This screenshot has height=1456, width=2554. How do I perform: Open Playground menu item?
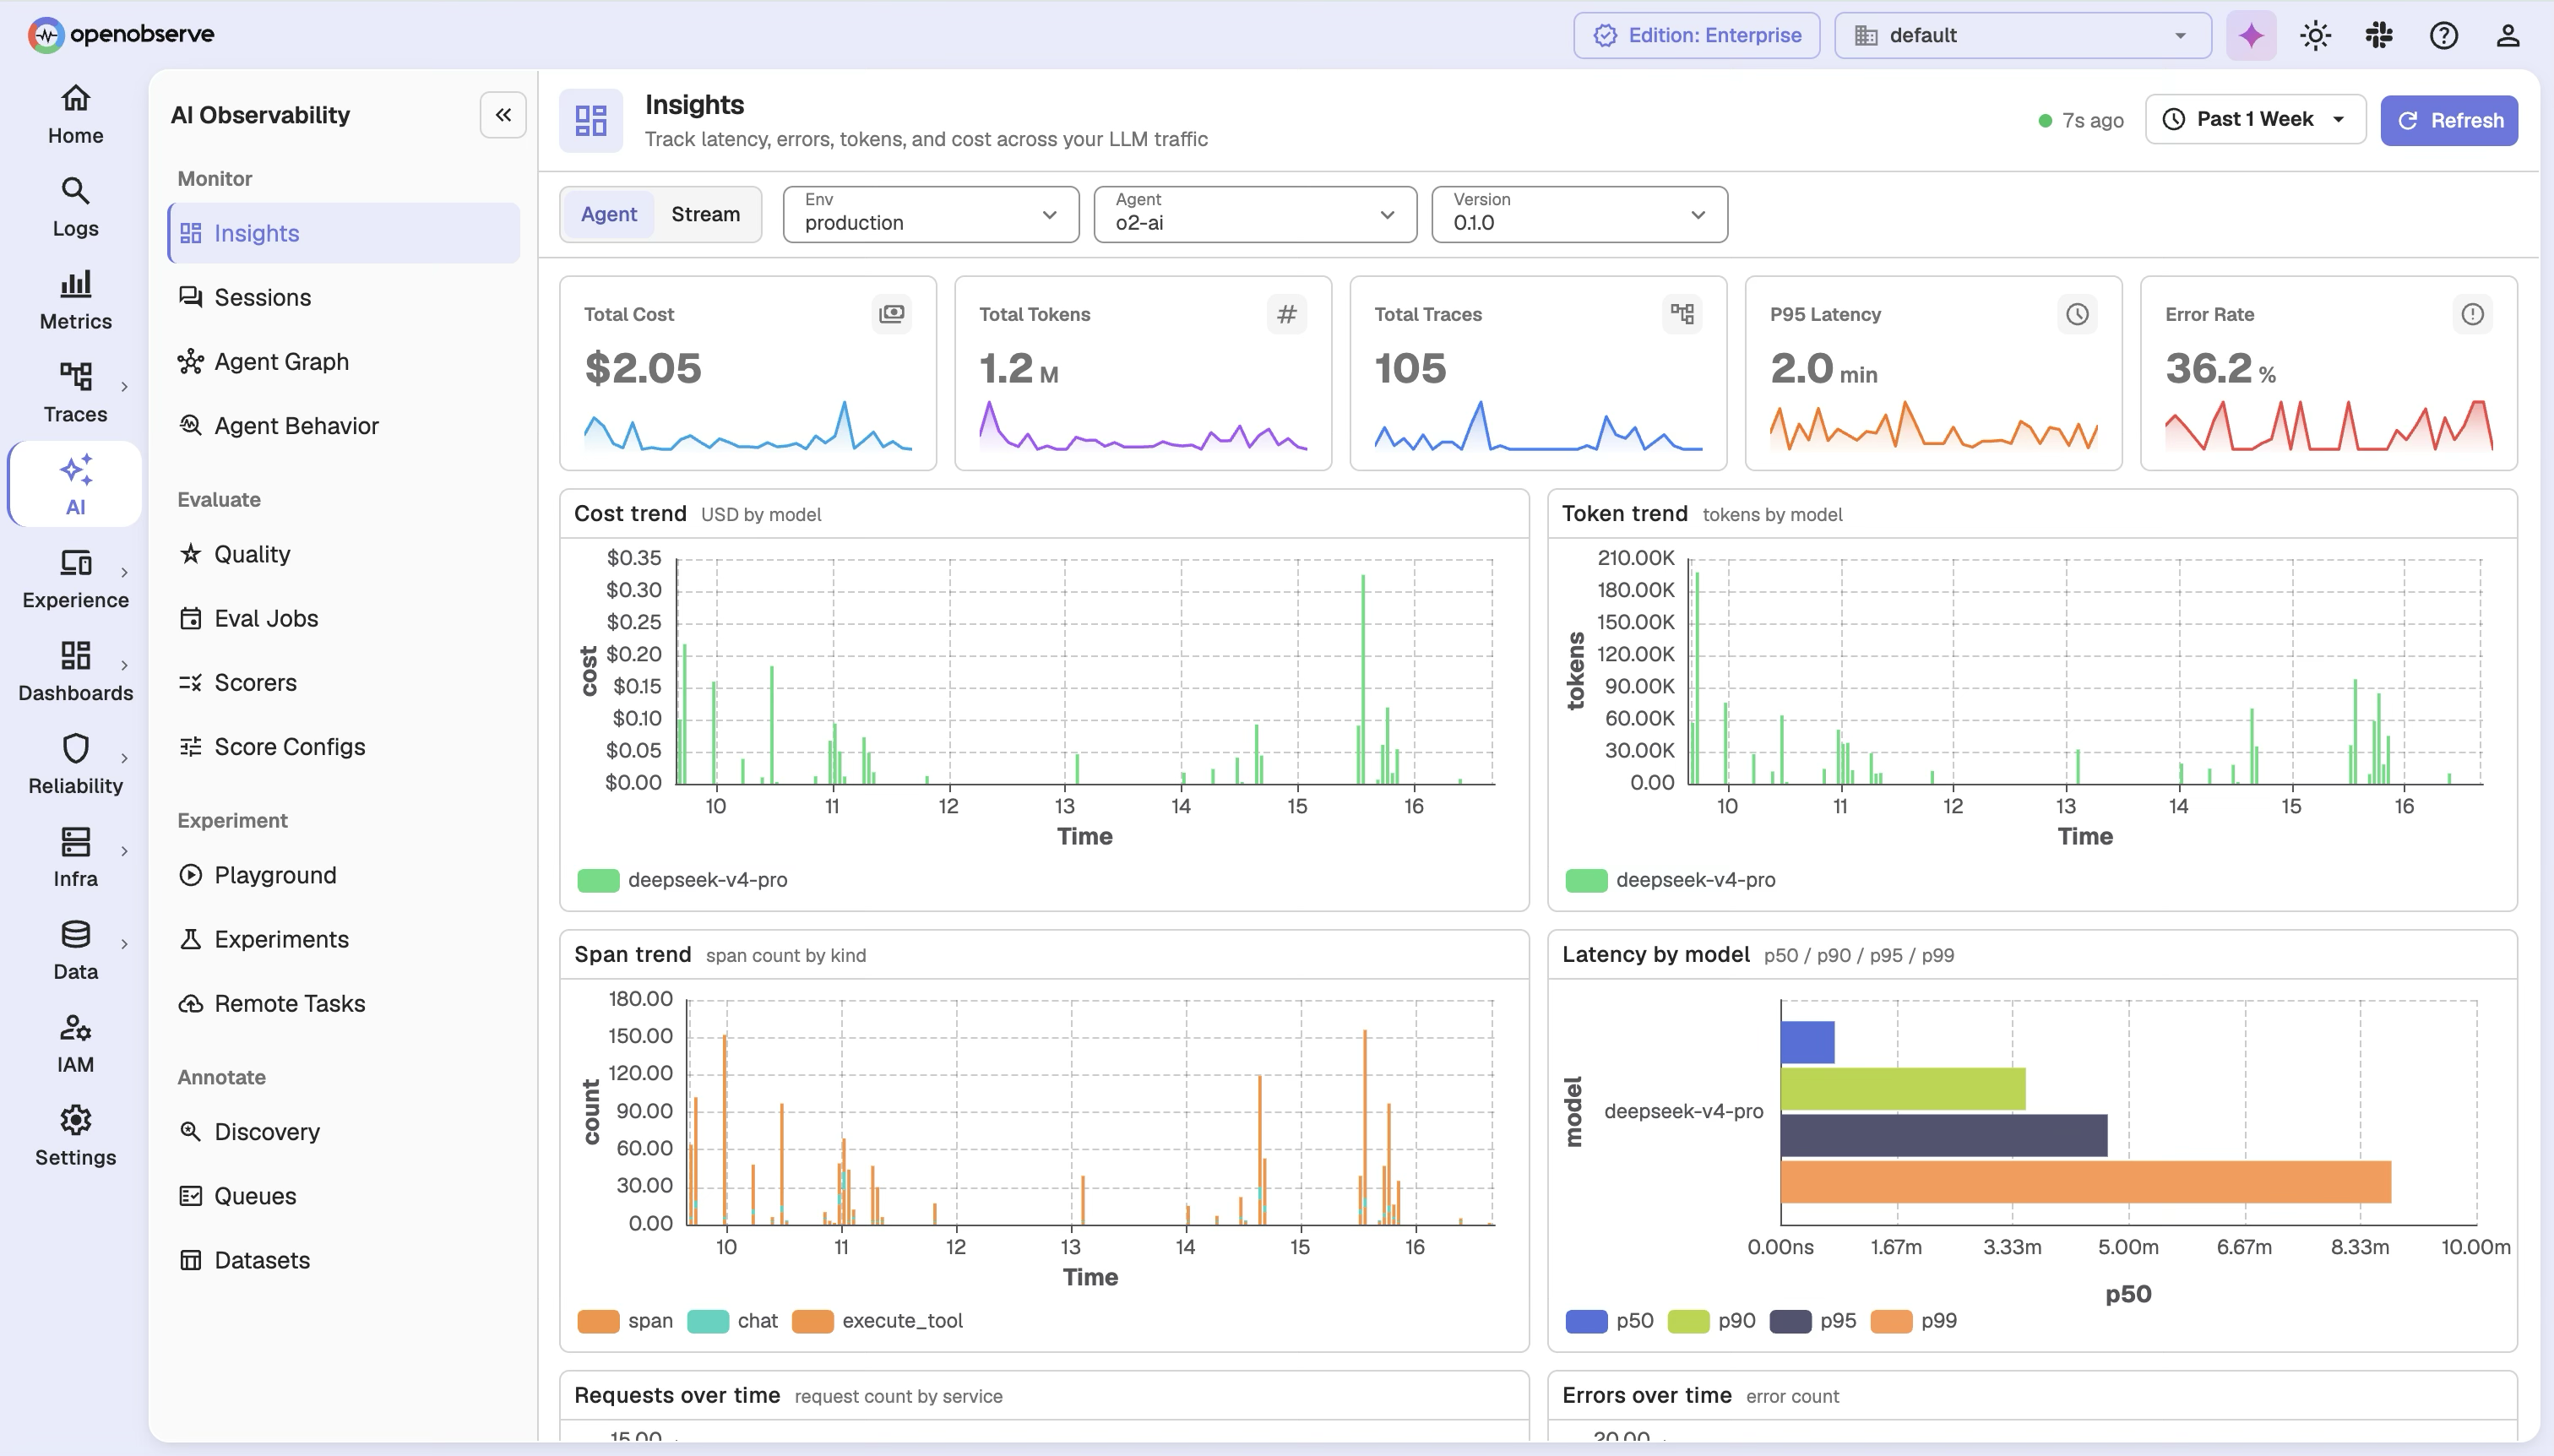[343, 876]
